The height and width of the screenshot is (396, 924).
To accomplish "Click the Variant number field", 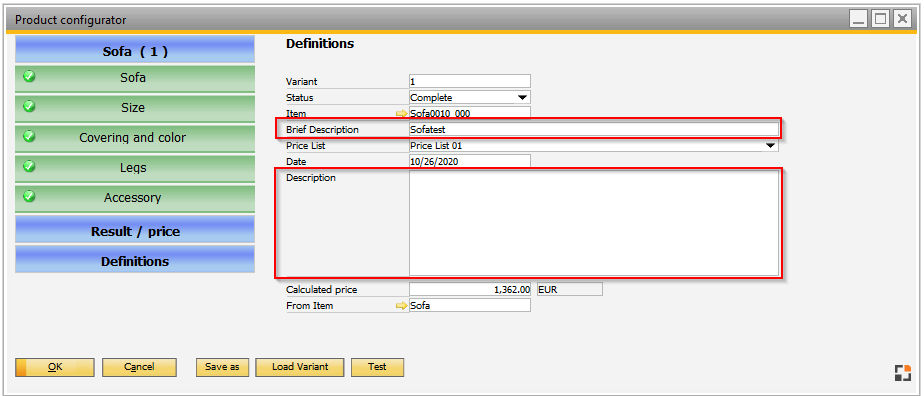I will click(470, 81).
